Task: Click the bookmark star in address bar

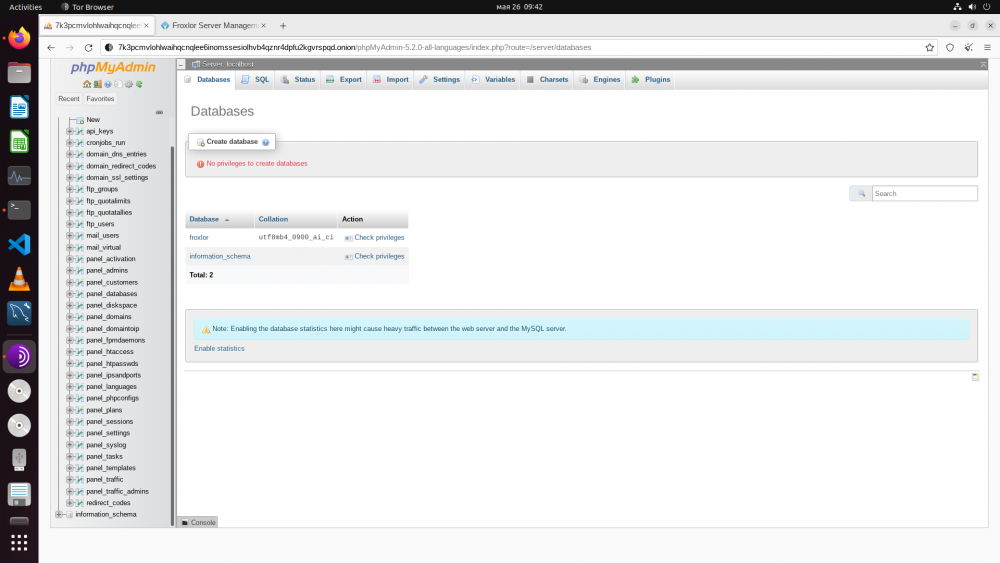Action: click(929, 47)
